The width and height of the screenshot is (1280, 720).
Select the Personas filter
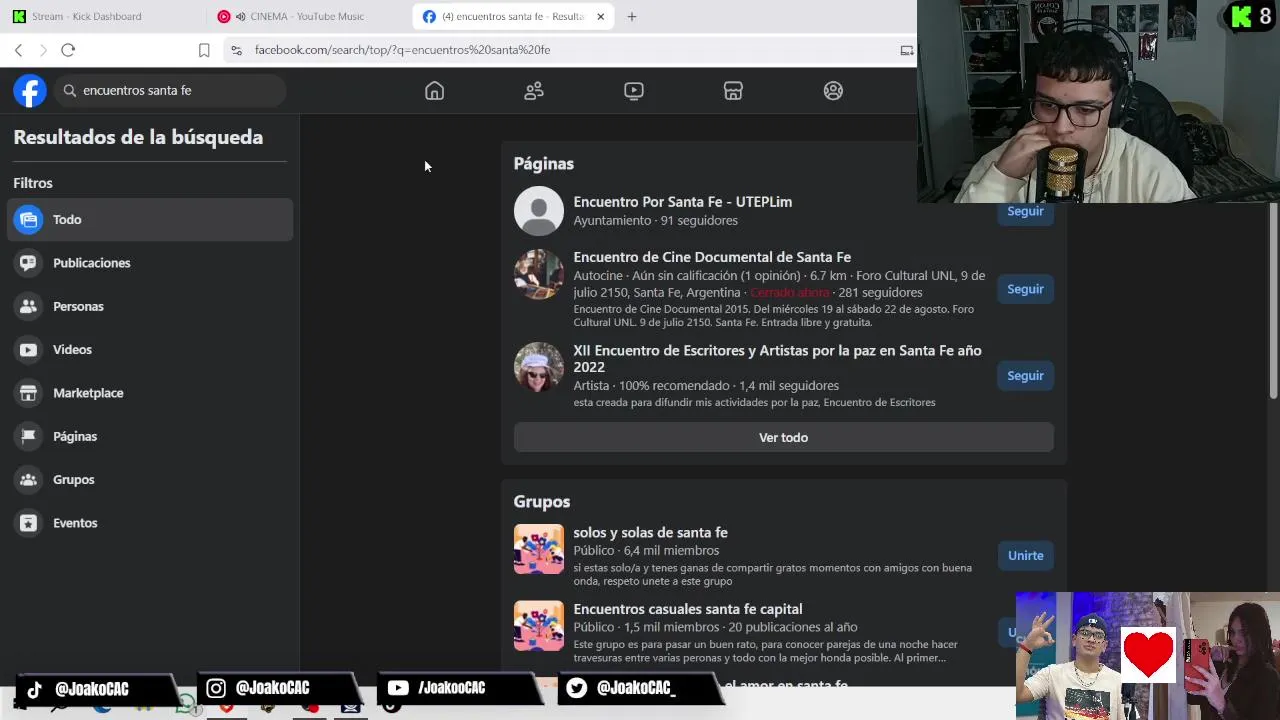coord(150,306)
